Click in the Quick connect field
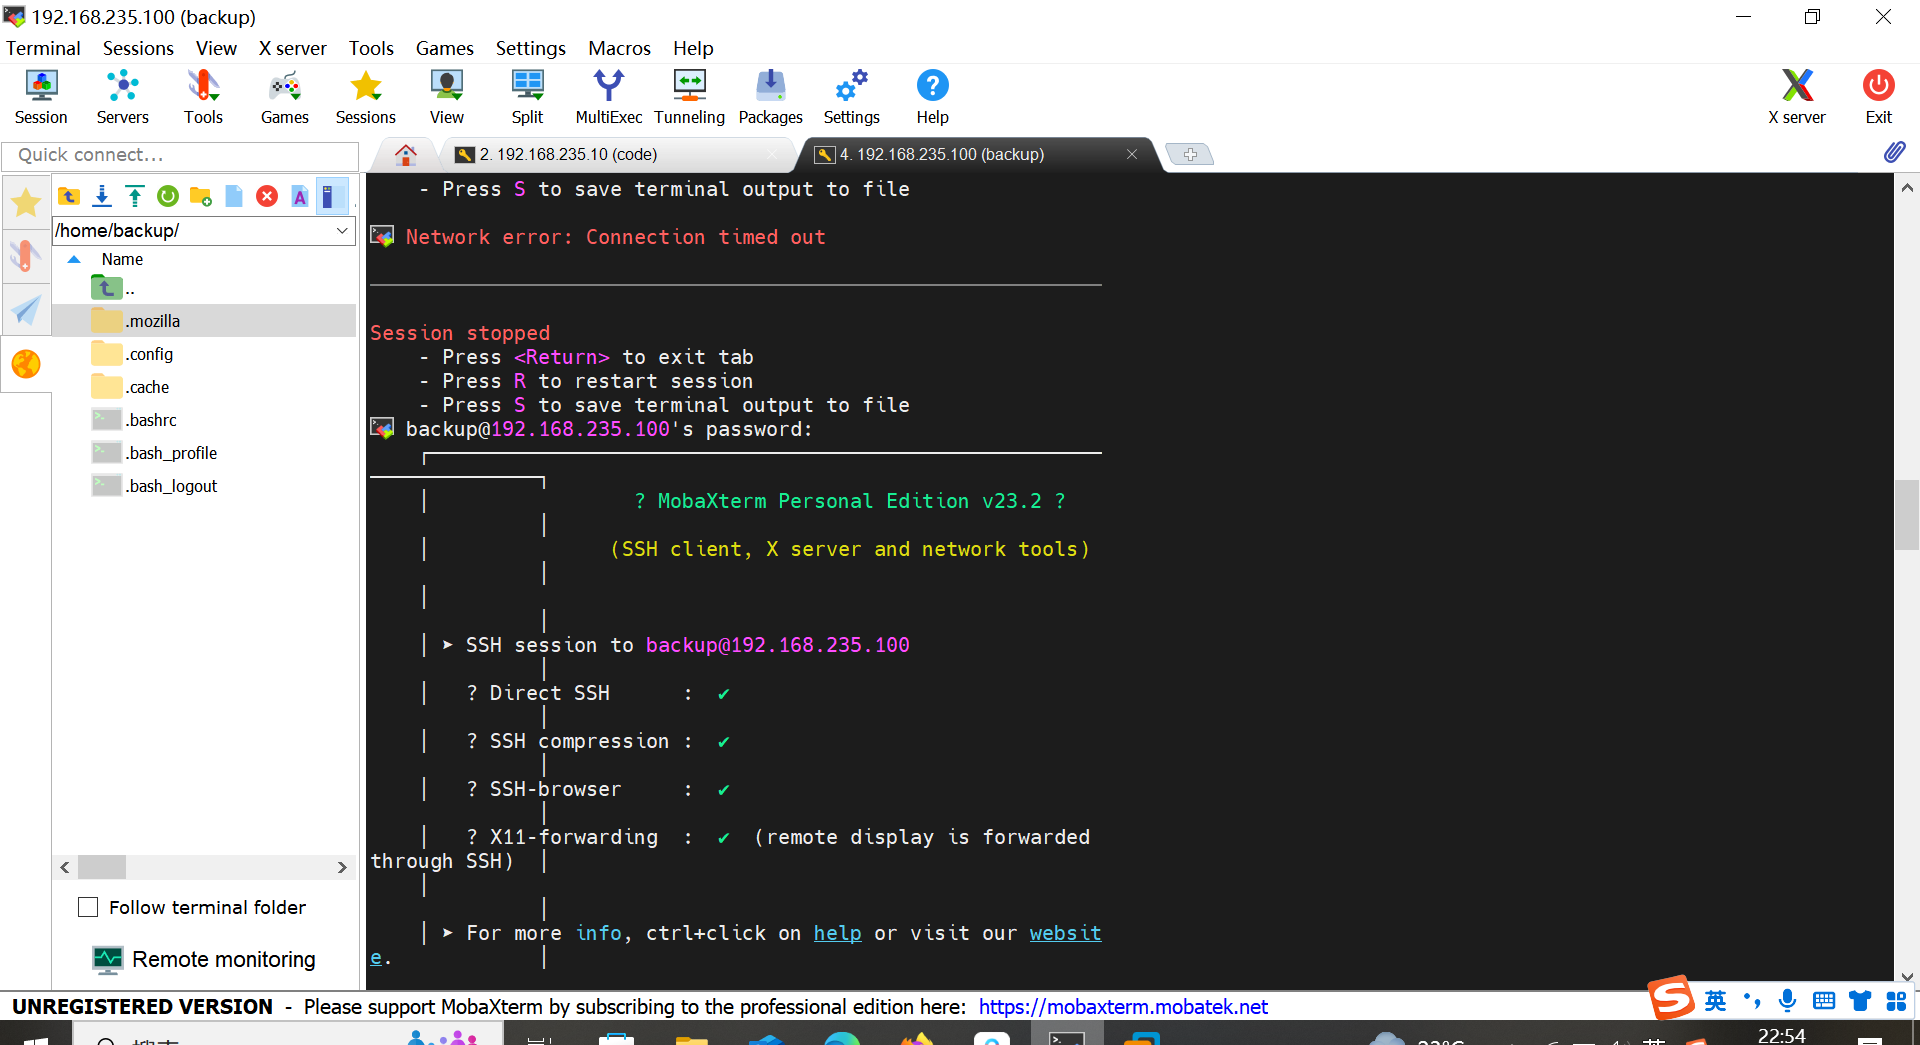Screen dimensions: 1920x1045 pos(181,155)
